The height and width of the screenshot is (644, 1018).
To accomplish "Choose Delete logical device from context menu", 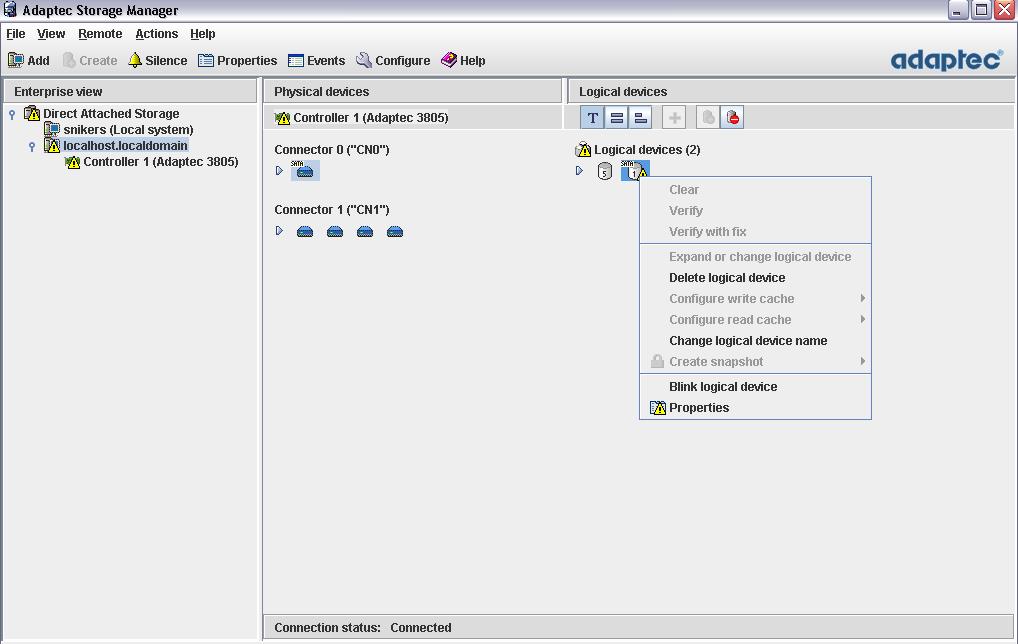I will click(x=727, y=278).
